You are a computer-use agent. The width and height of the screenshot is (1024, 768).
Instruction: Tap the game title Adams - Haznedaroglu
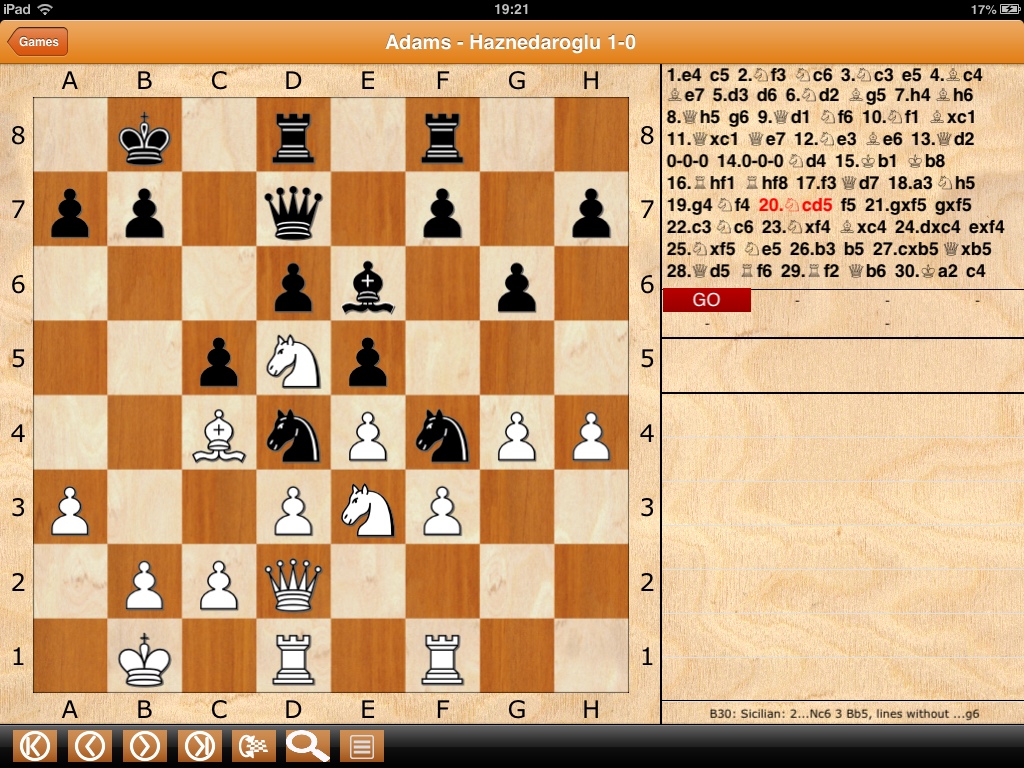pos(511,43)
